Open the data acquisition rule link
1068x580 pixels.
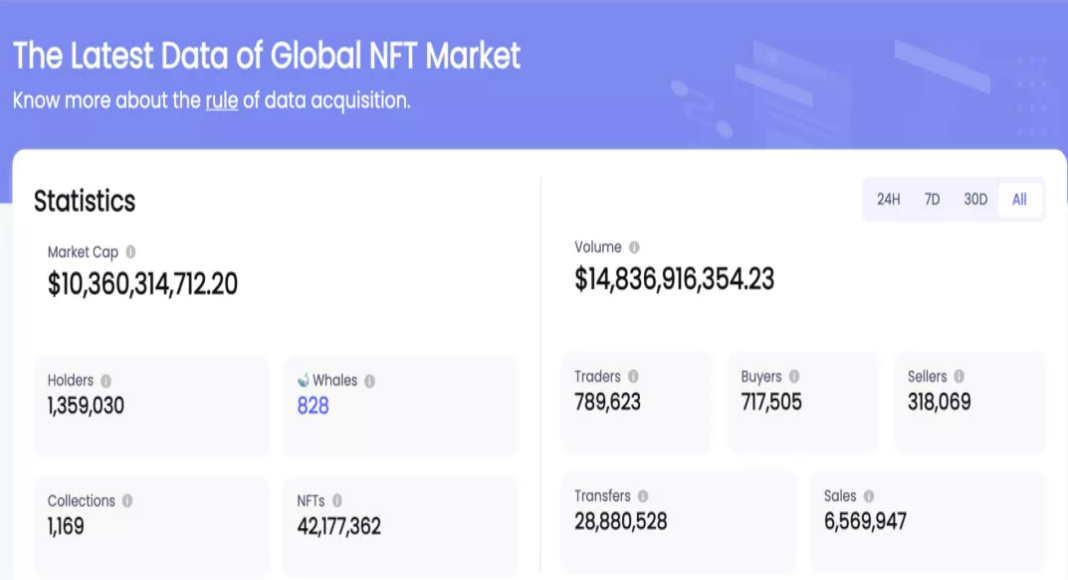tap(222, 101)
